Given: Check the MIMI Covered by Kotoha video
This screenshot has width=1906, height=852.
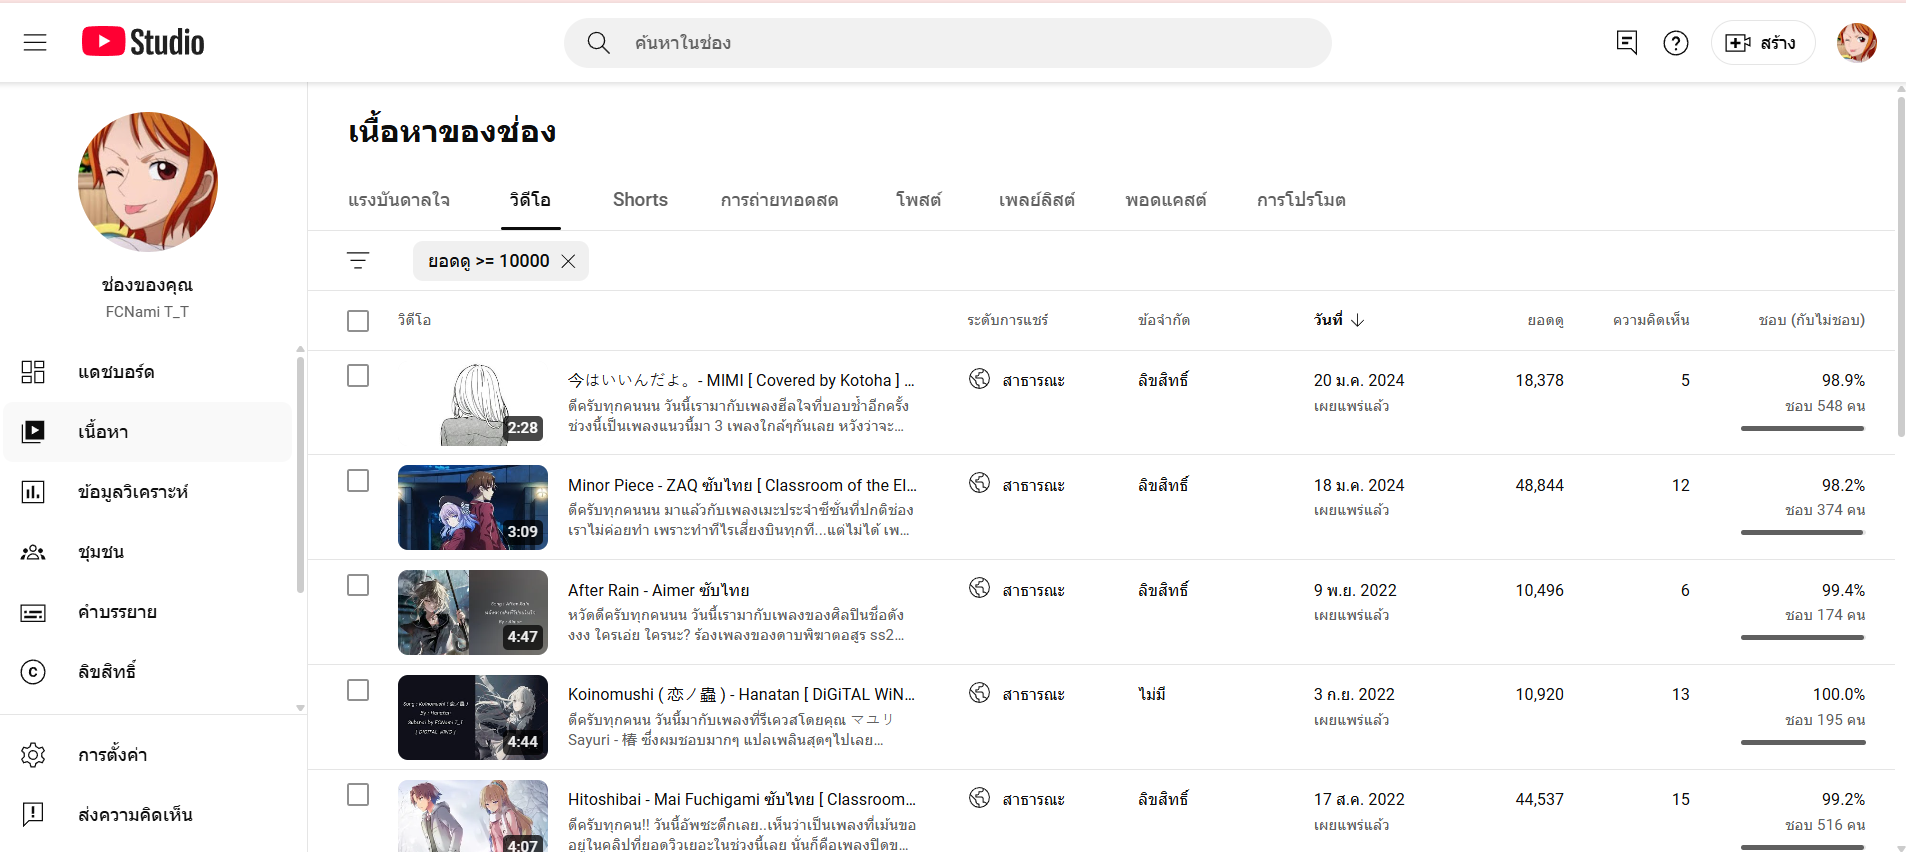Looking at the screenshot, I should point(358,376).
